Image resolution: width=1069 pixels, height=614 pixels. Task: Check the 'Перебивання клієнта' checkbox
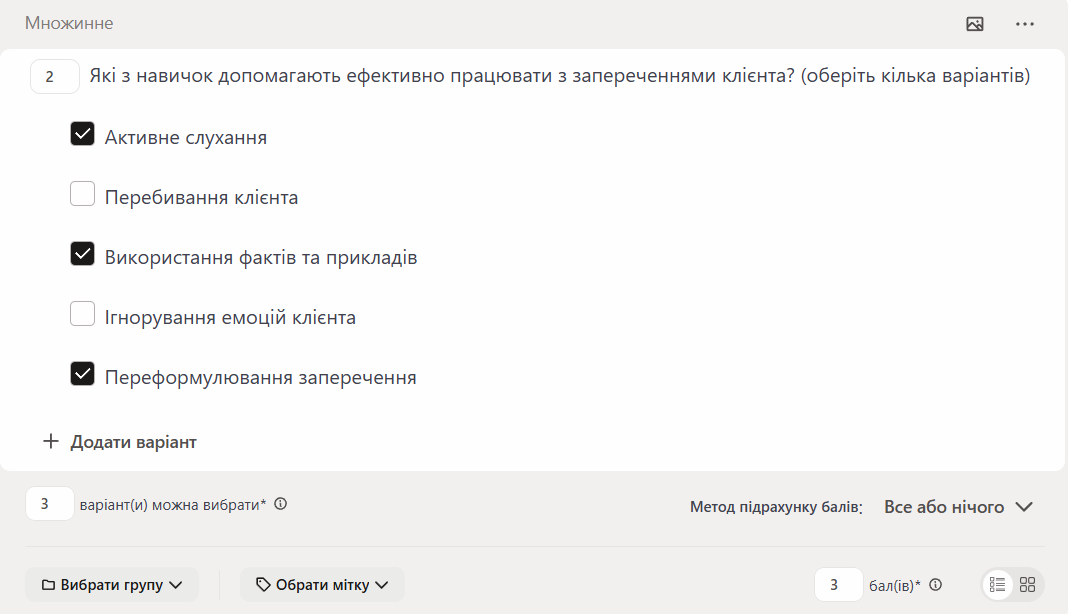tap(82, 194)
